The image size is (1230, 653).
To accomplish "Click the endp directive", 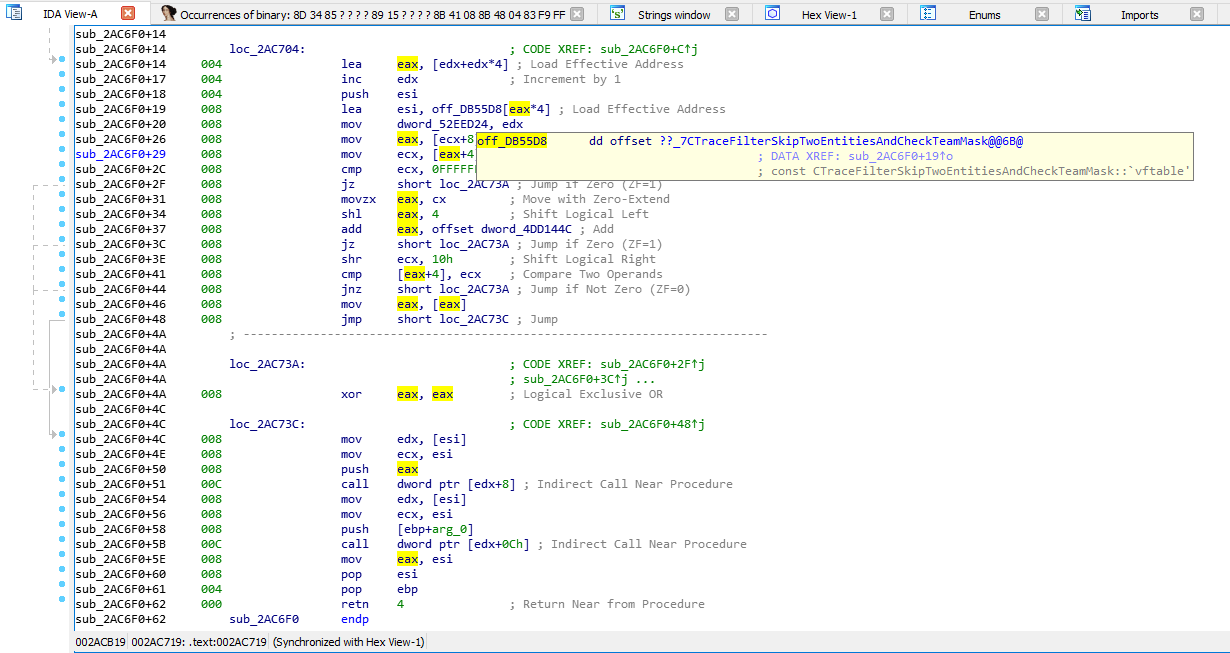I will [355, 619].
